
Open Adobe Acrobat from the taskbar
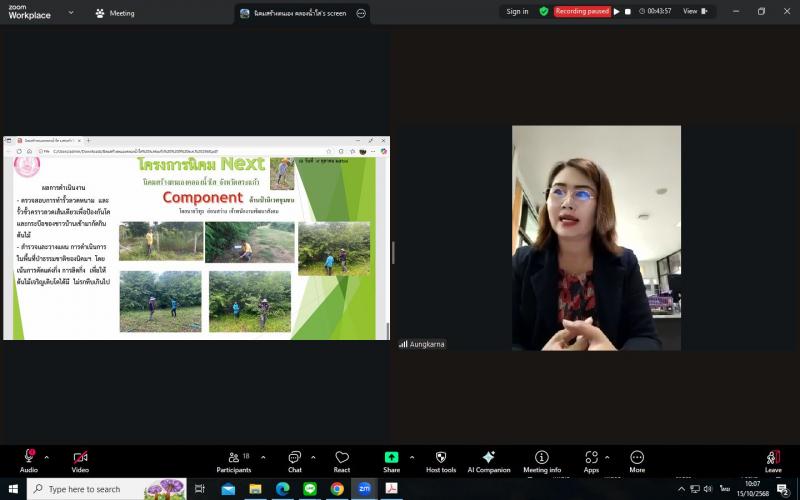pyautogui.click(x=391, y=489)
